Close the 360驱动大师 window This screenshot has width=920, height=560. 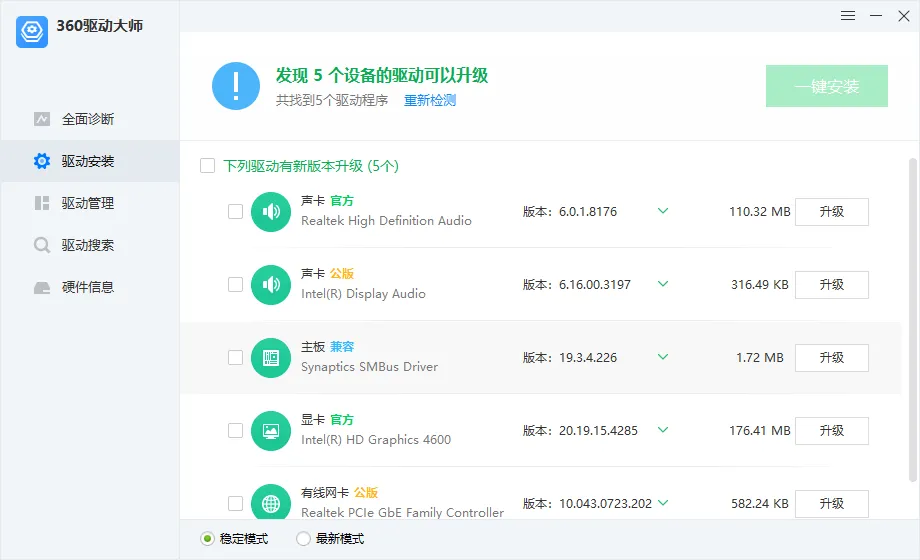click(x=904, y=16)
